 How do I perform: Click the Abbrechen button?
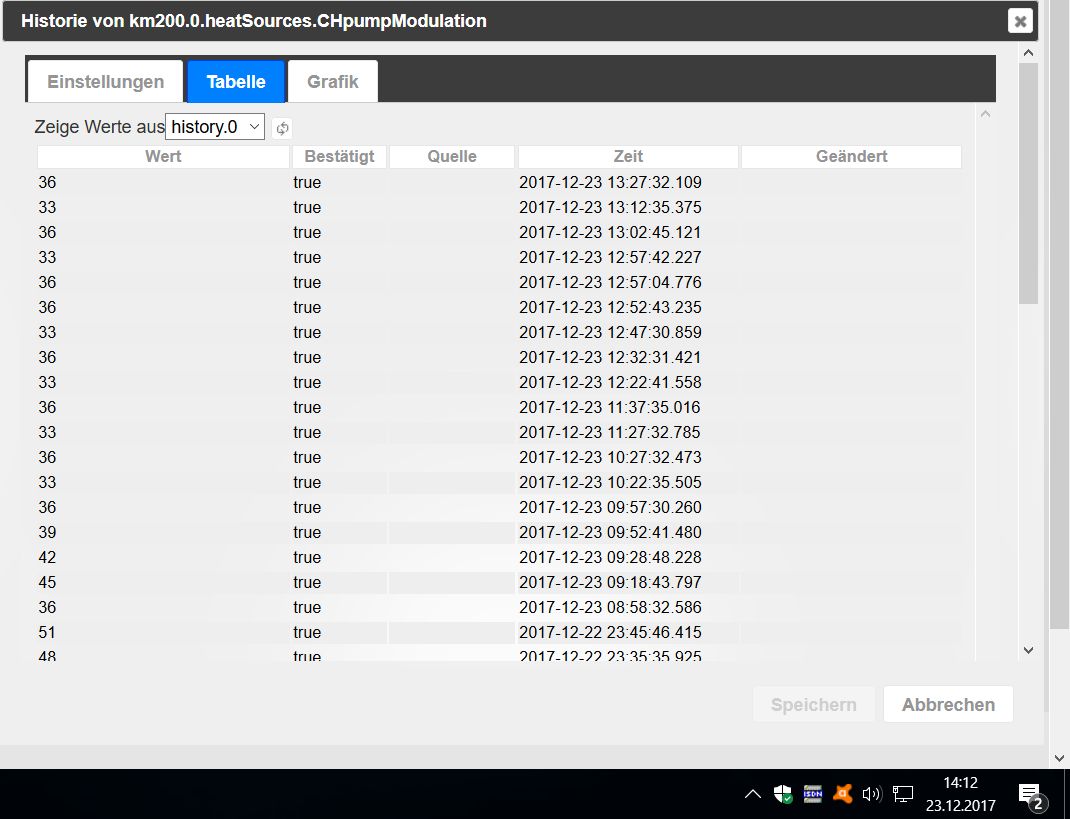point(948,704)
